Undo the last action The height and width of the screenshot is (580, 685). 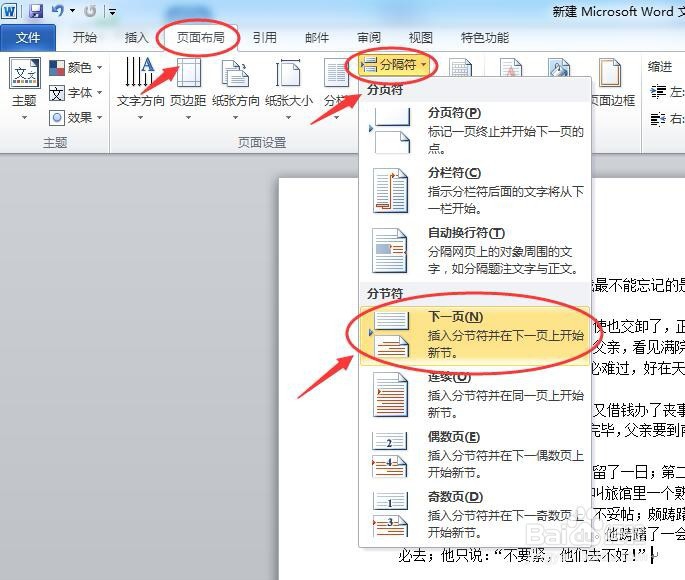(x=57, y=11)
